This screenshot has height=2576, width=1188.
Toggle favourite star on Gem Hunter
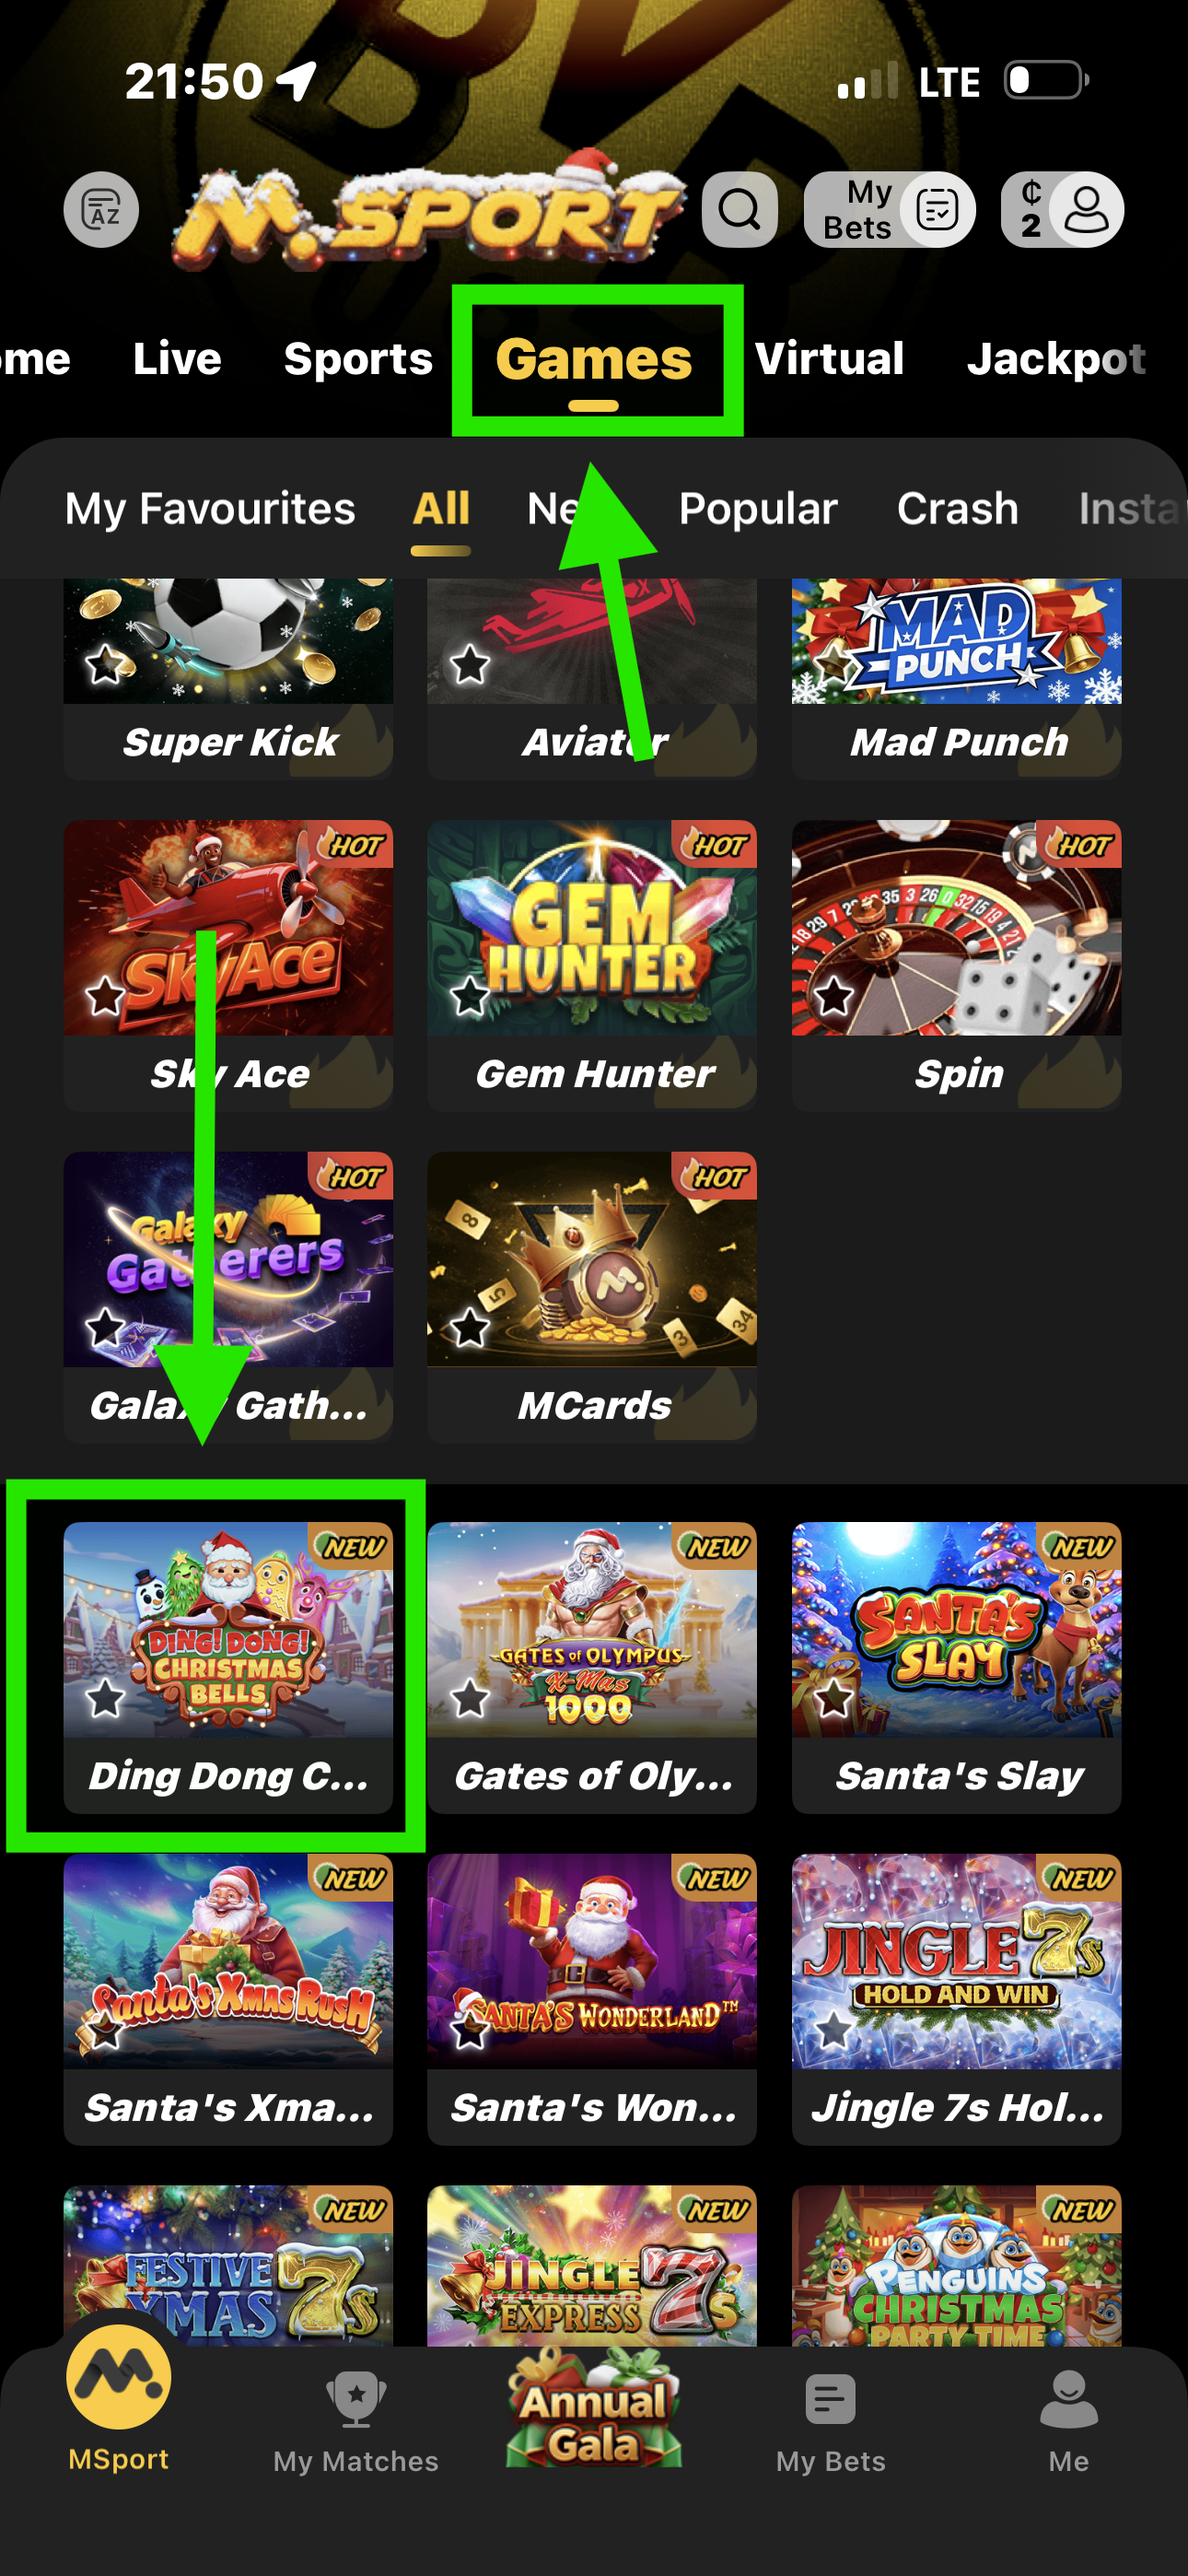[469, 996]
